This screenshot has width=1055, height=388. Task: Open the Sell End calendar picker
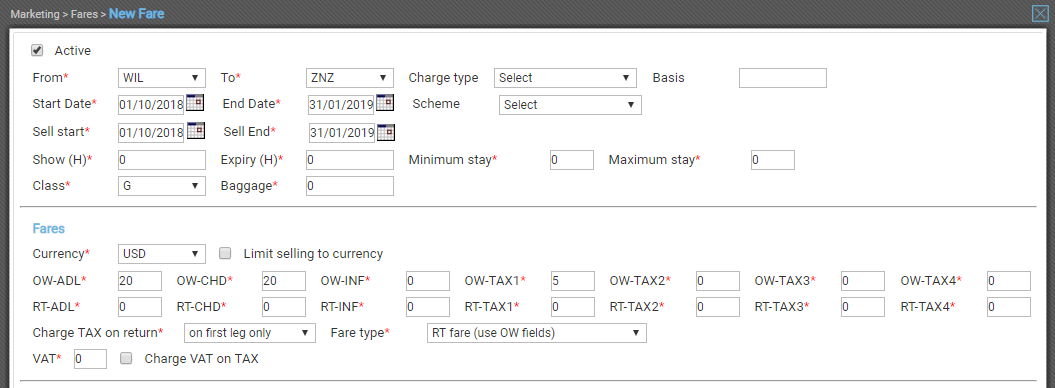click(386, 132)
